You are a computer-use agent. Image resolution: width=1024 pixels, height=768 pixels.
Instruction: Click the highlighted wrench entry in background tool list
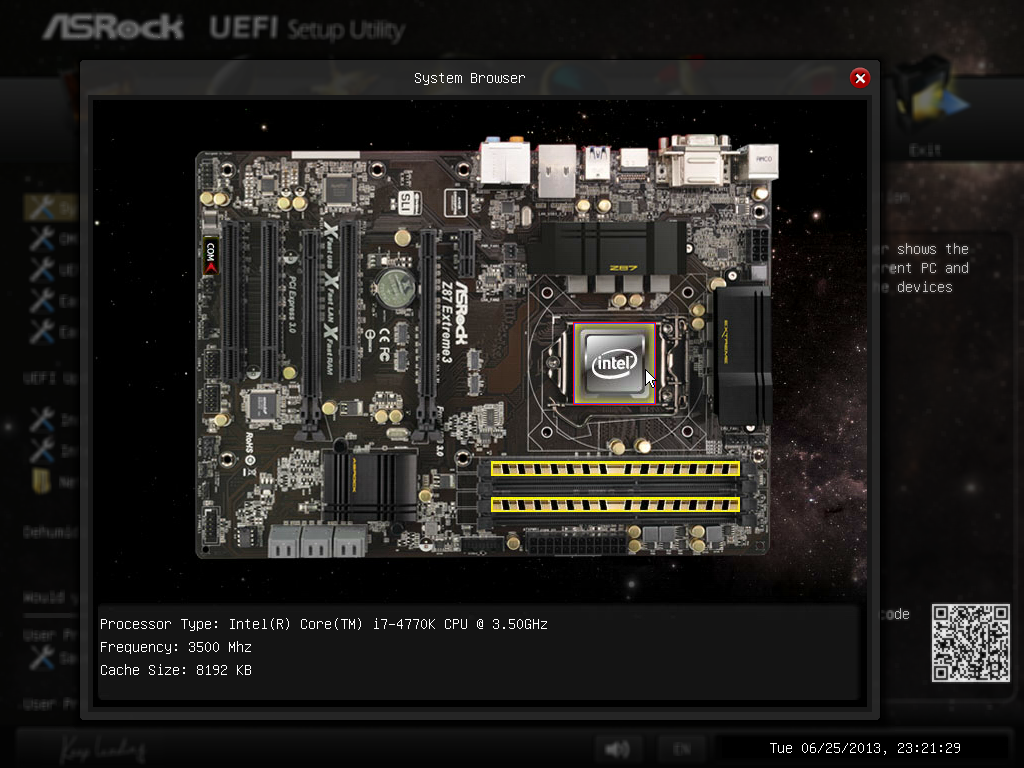pos(51,208)
